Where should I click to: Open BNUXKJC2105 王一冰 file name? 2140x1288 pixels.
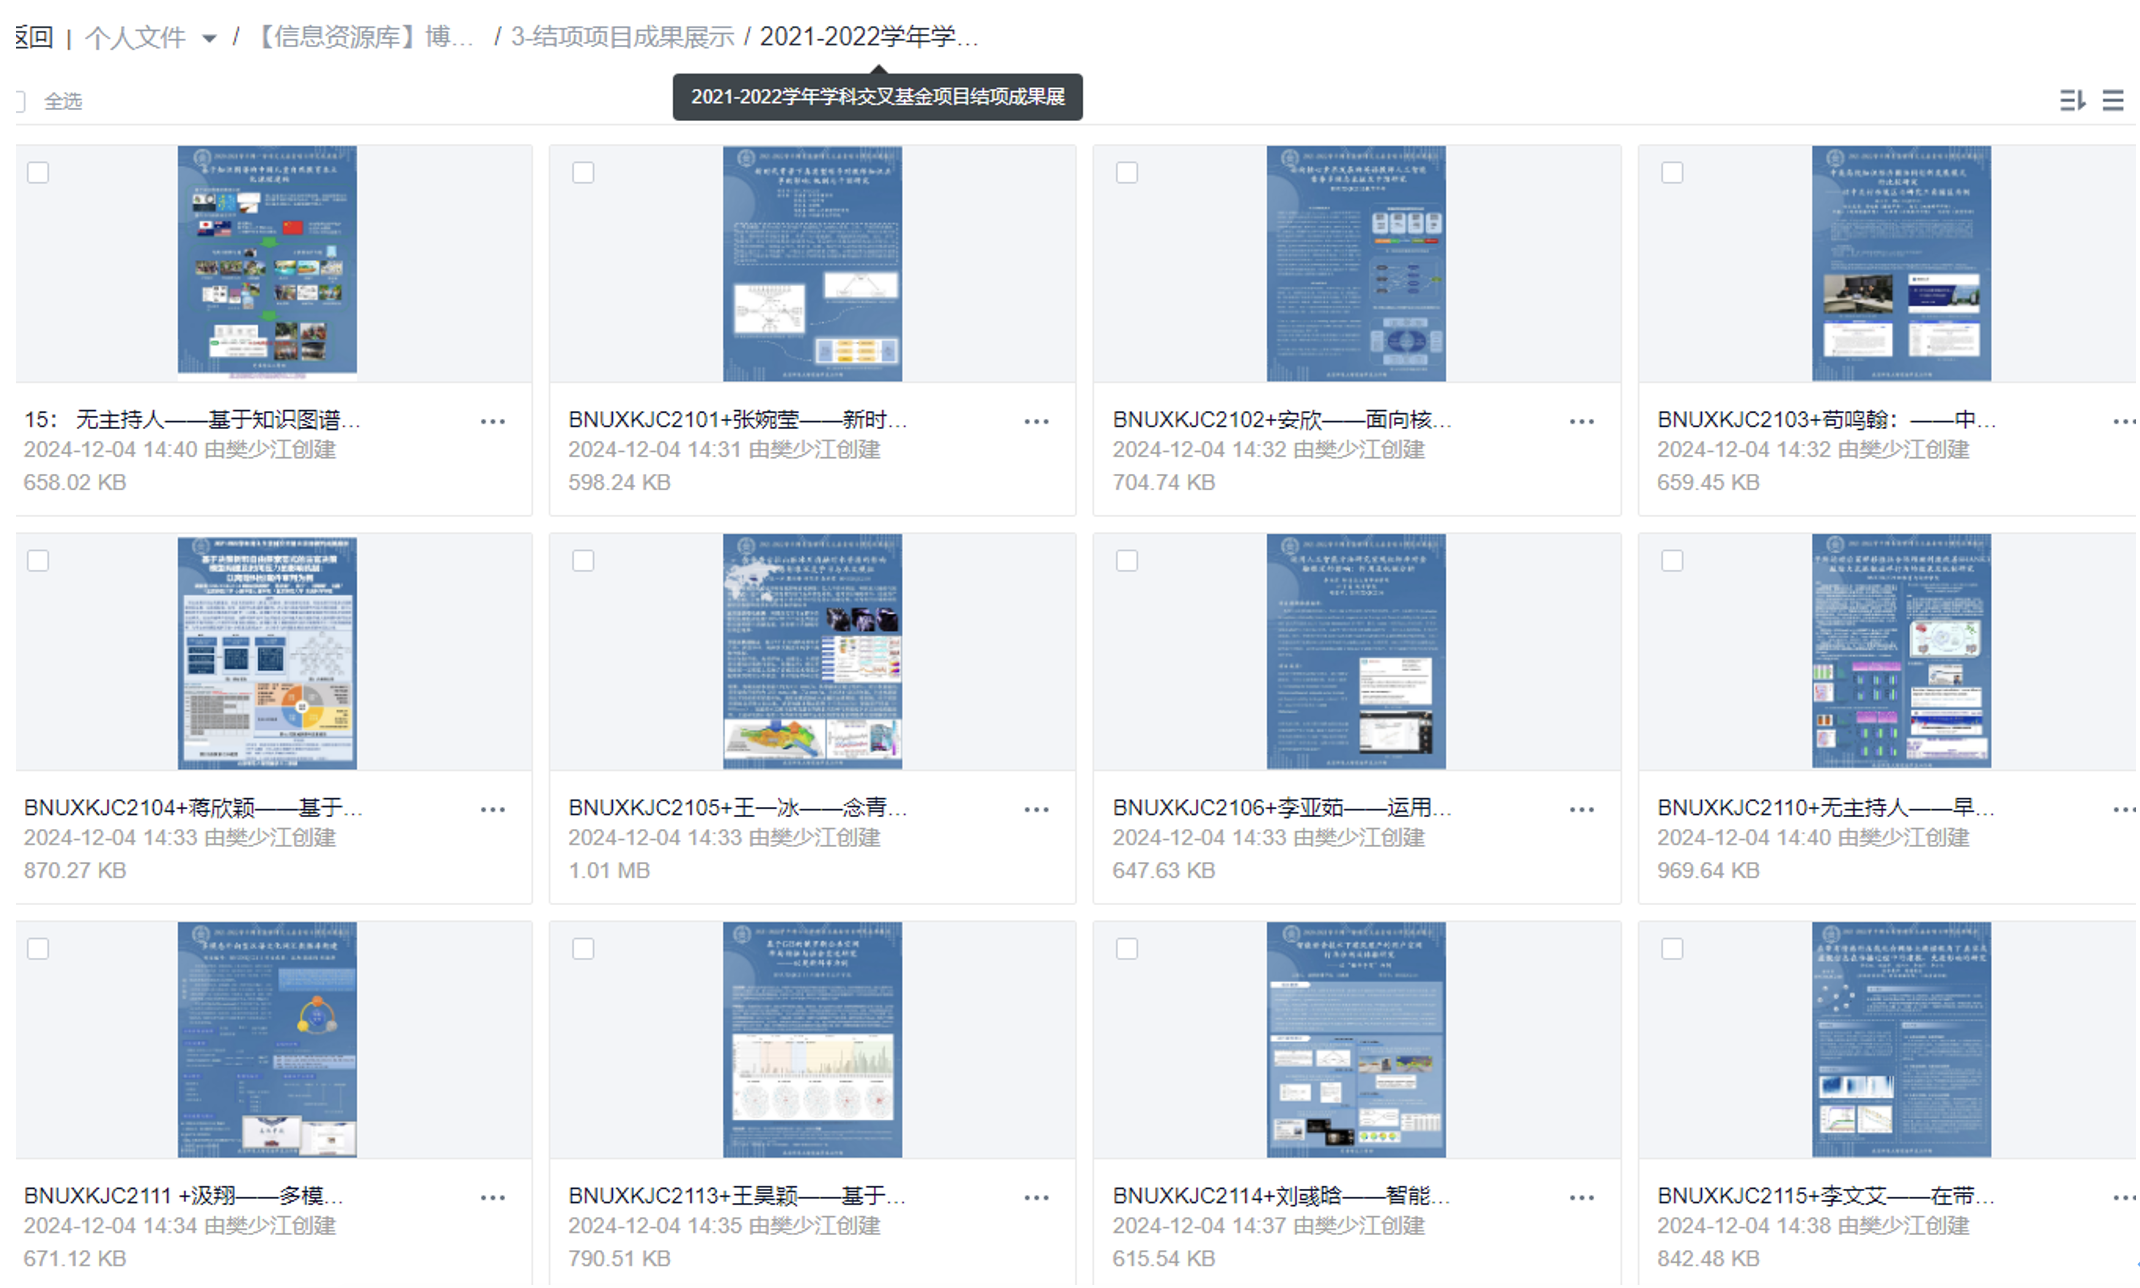pyautogui.click(x=737, y=807)
